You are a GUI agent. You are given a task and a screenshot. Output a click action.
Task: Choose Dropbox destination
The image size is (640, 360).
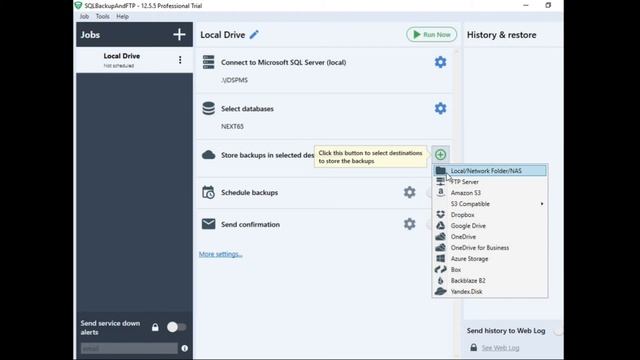(x=490, y=215)
